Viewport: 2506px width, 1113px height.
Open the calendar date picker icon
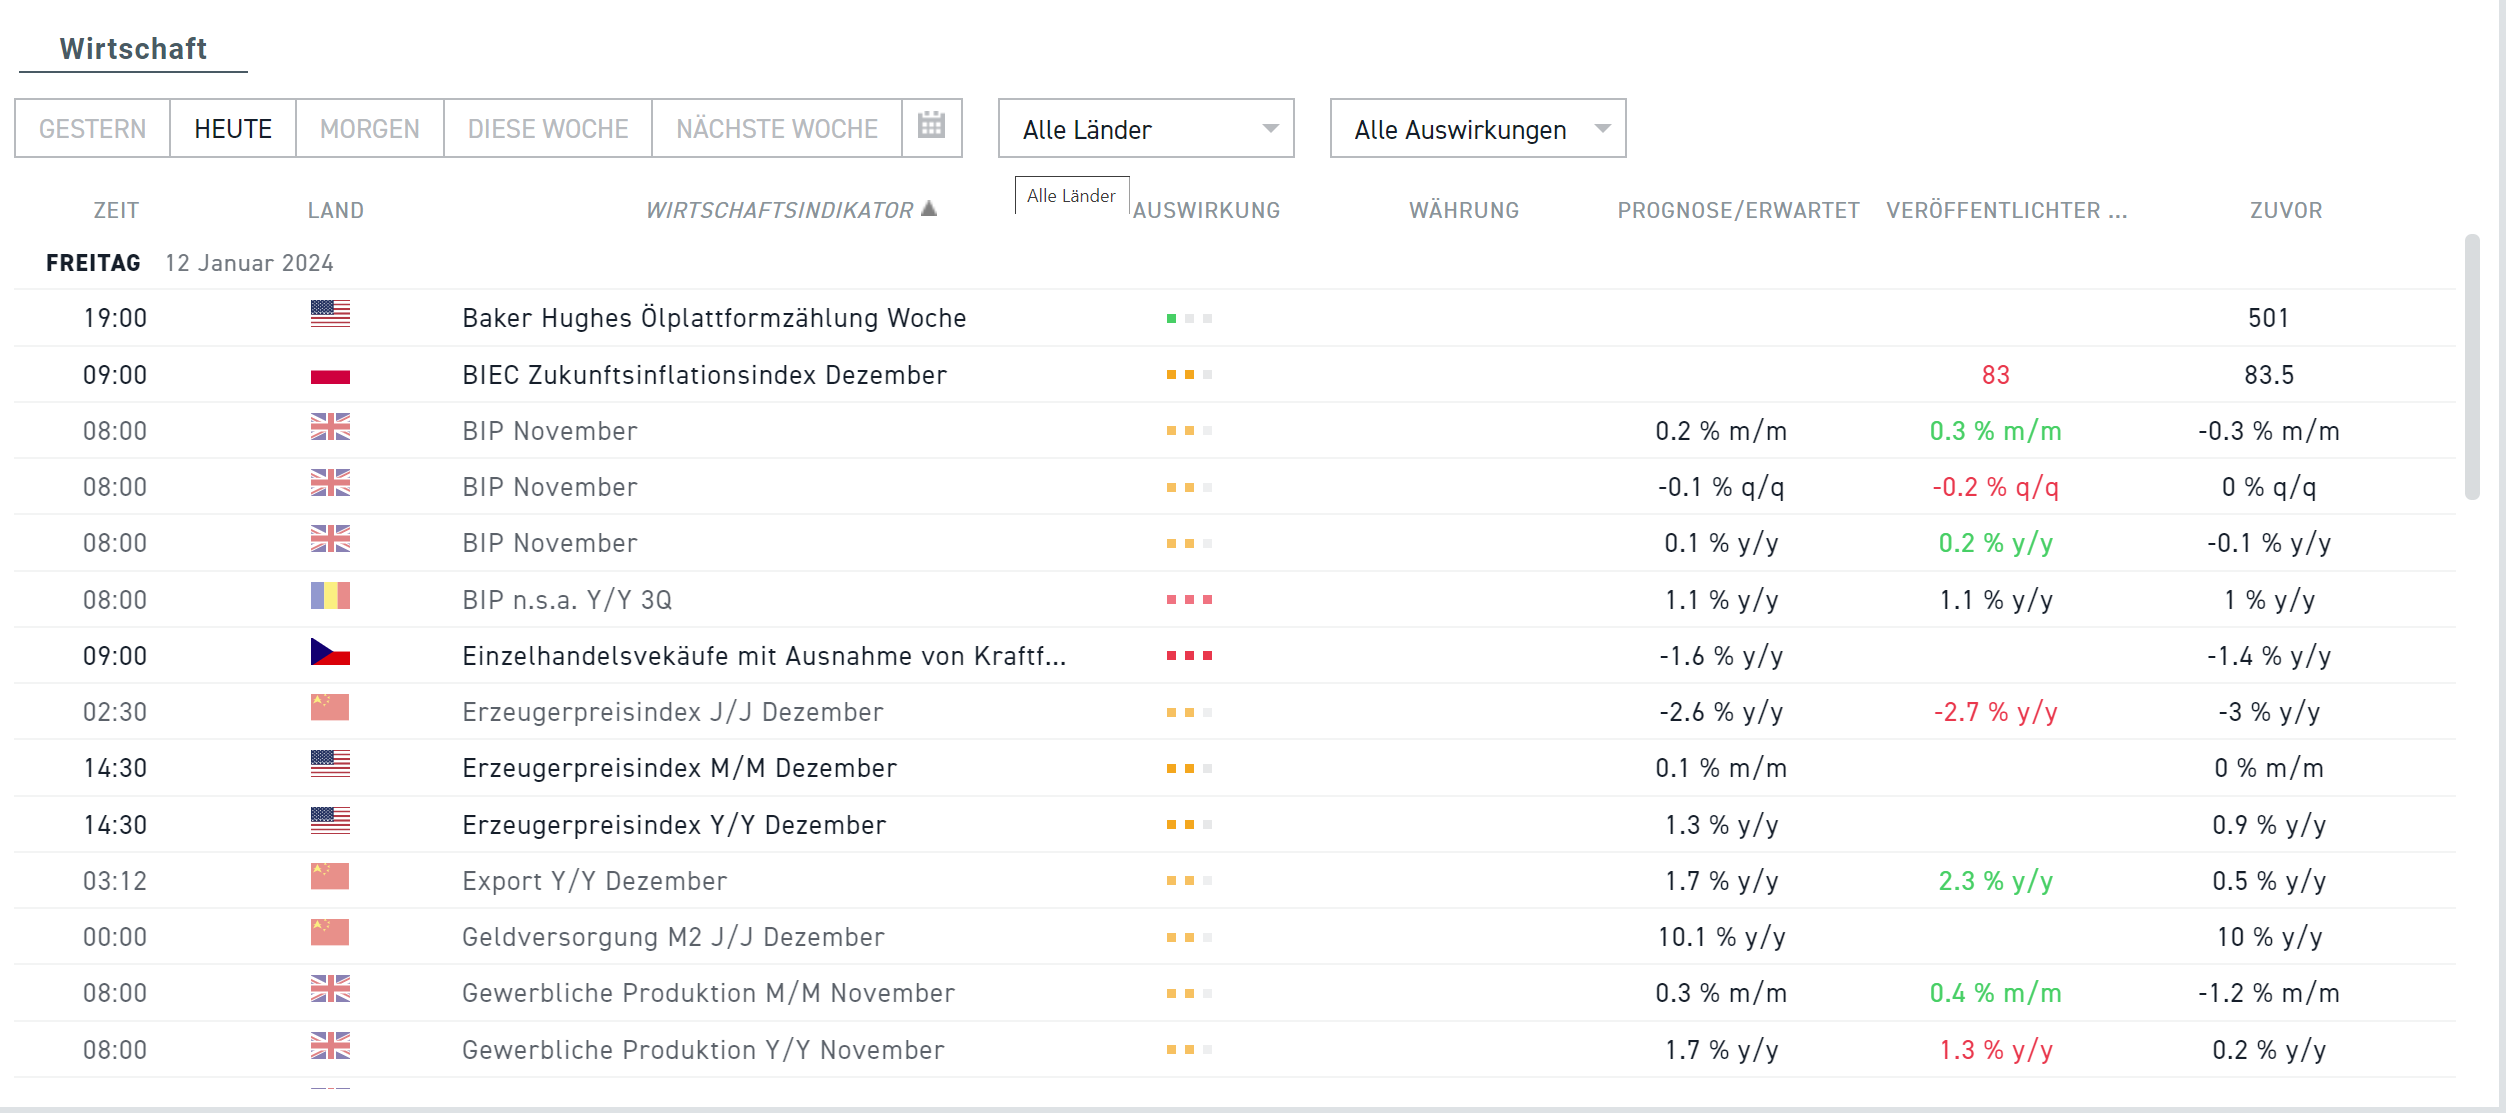click(x=931, y=127)
